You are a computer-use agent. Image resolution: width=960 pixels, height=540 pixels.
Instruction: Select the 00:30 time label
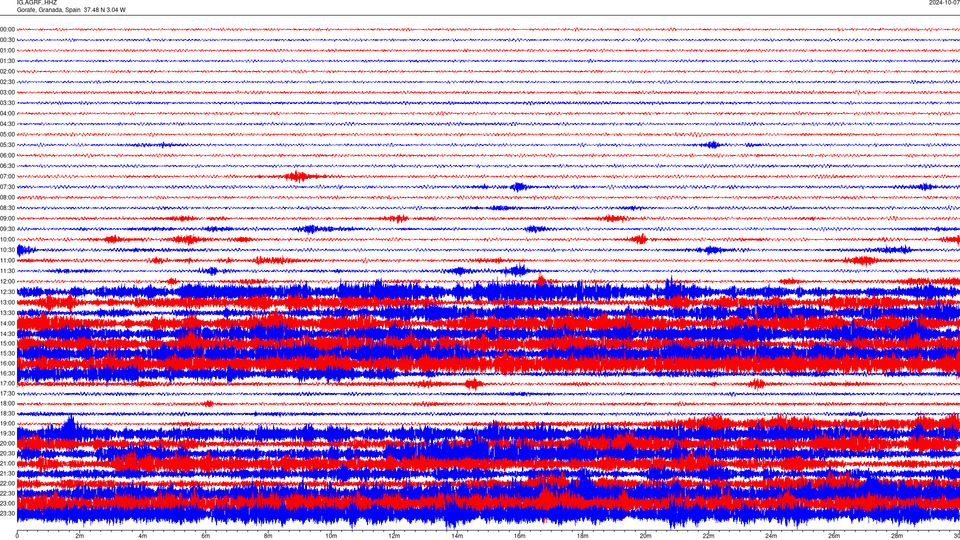point(7,40)
